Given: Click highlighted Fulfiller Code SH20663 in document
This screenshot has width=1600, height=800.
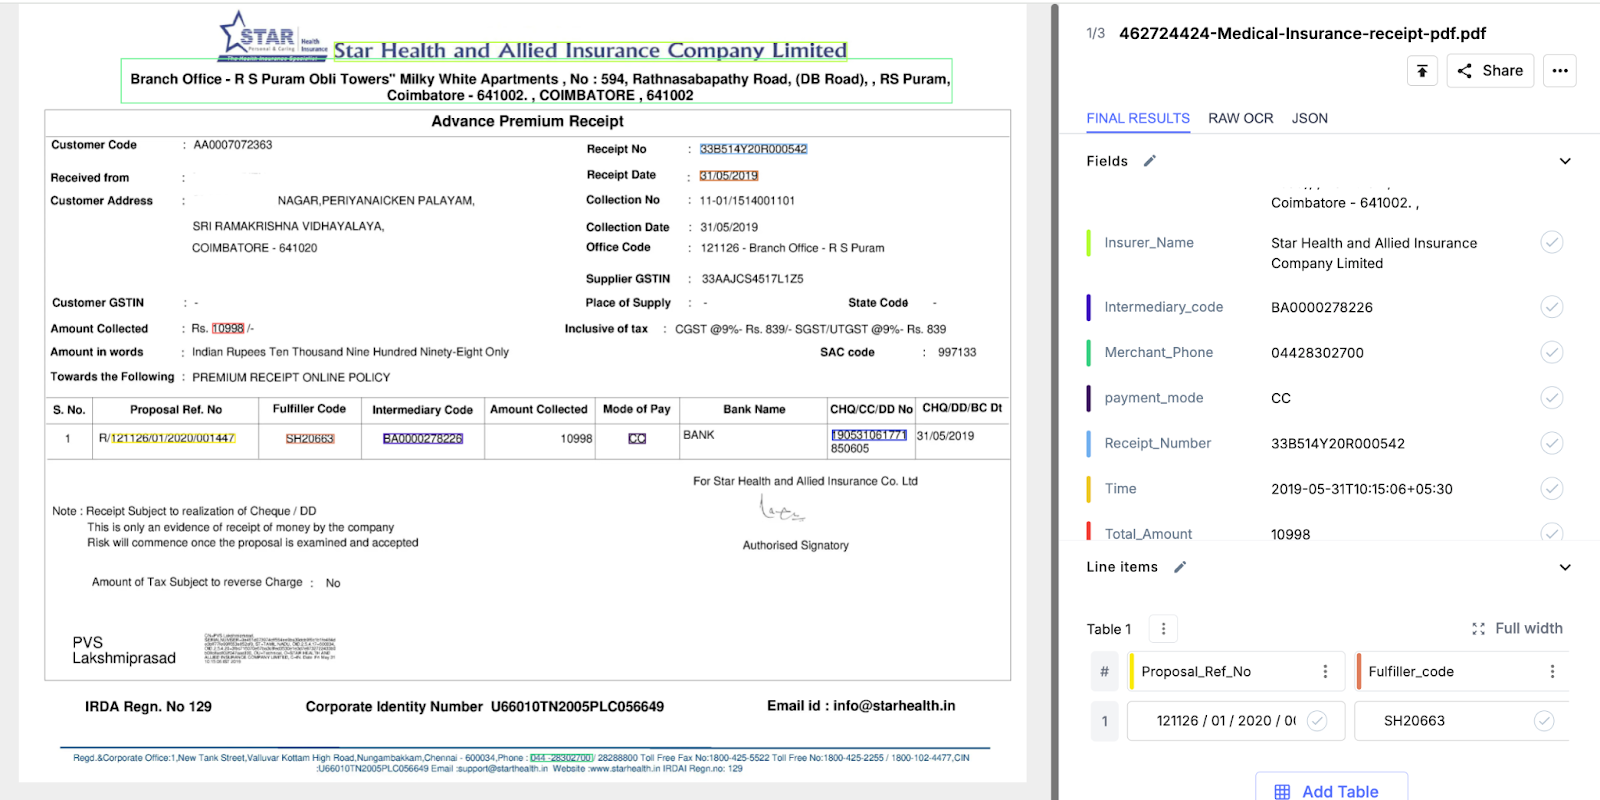Looking at the screenshot, I should (310, 439).
